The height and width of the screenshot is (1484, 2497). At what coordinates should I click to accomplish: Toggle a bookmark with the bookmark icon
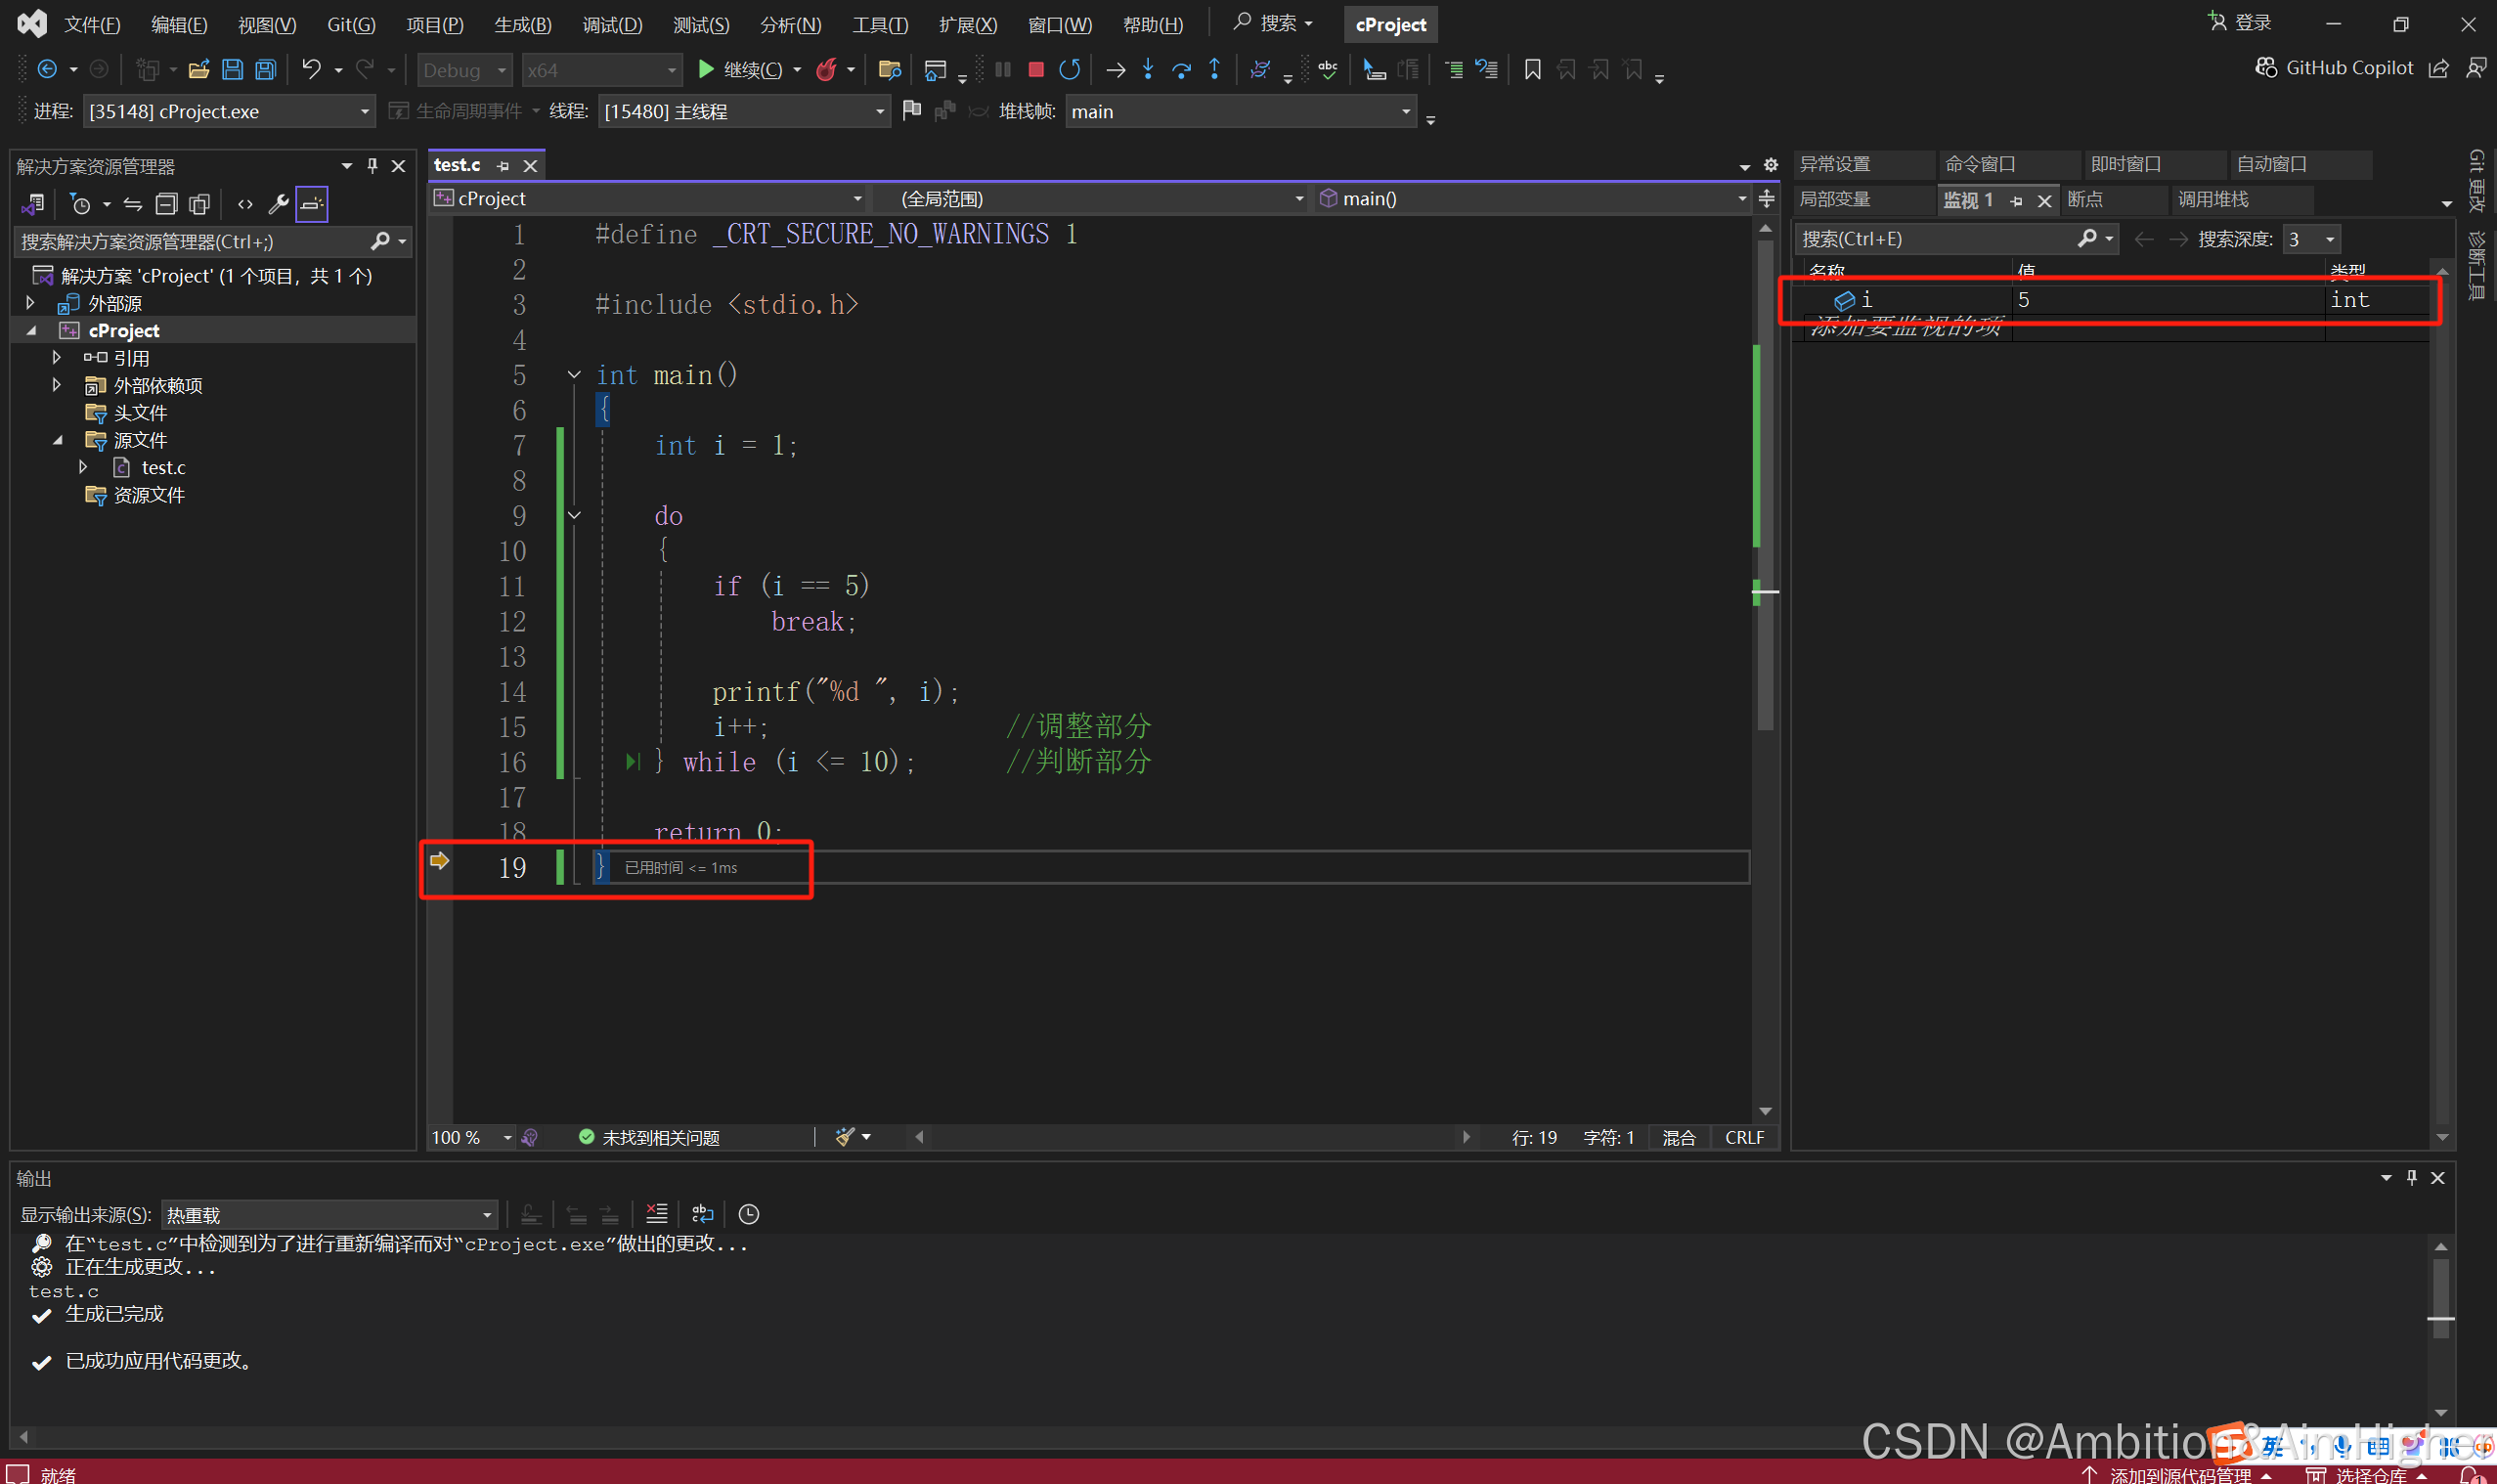pyautogui.click(x=1532, y=69)
